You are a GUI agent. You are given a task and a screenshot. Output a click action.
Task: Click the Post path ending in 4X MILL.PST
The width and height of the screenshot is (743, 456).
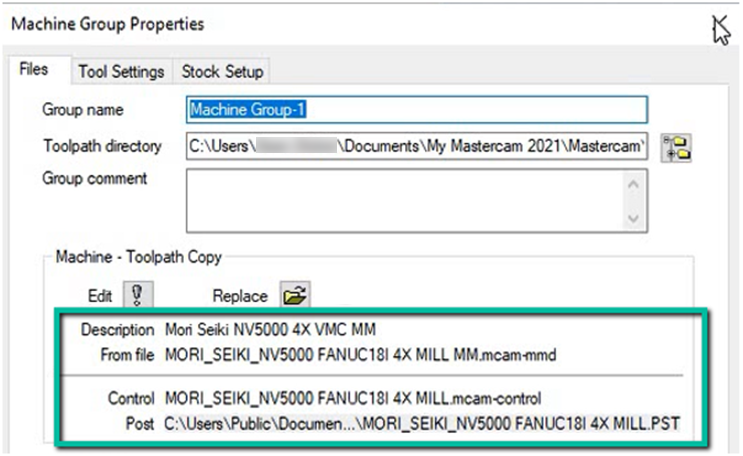(422, 424)
